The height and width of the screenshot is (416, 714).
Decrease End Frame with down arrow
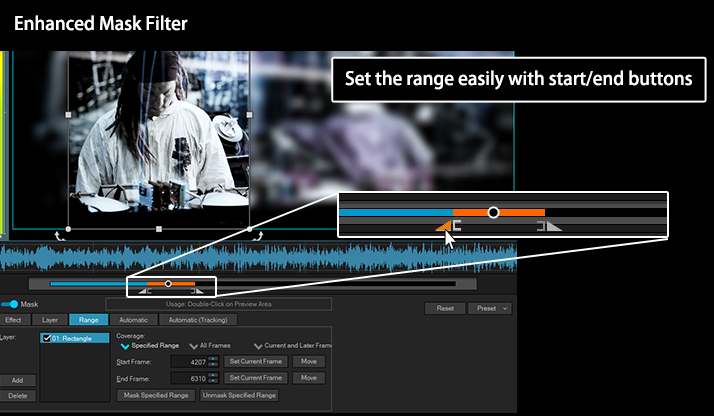click(213, 380)
